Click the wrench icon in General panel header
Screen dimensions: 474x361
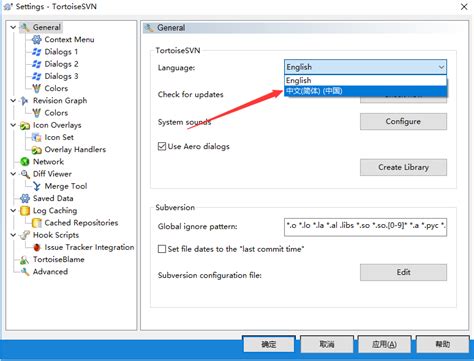(150, 28)
